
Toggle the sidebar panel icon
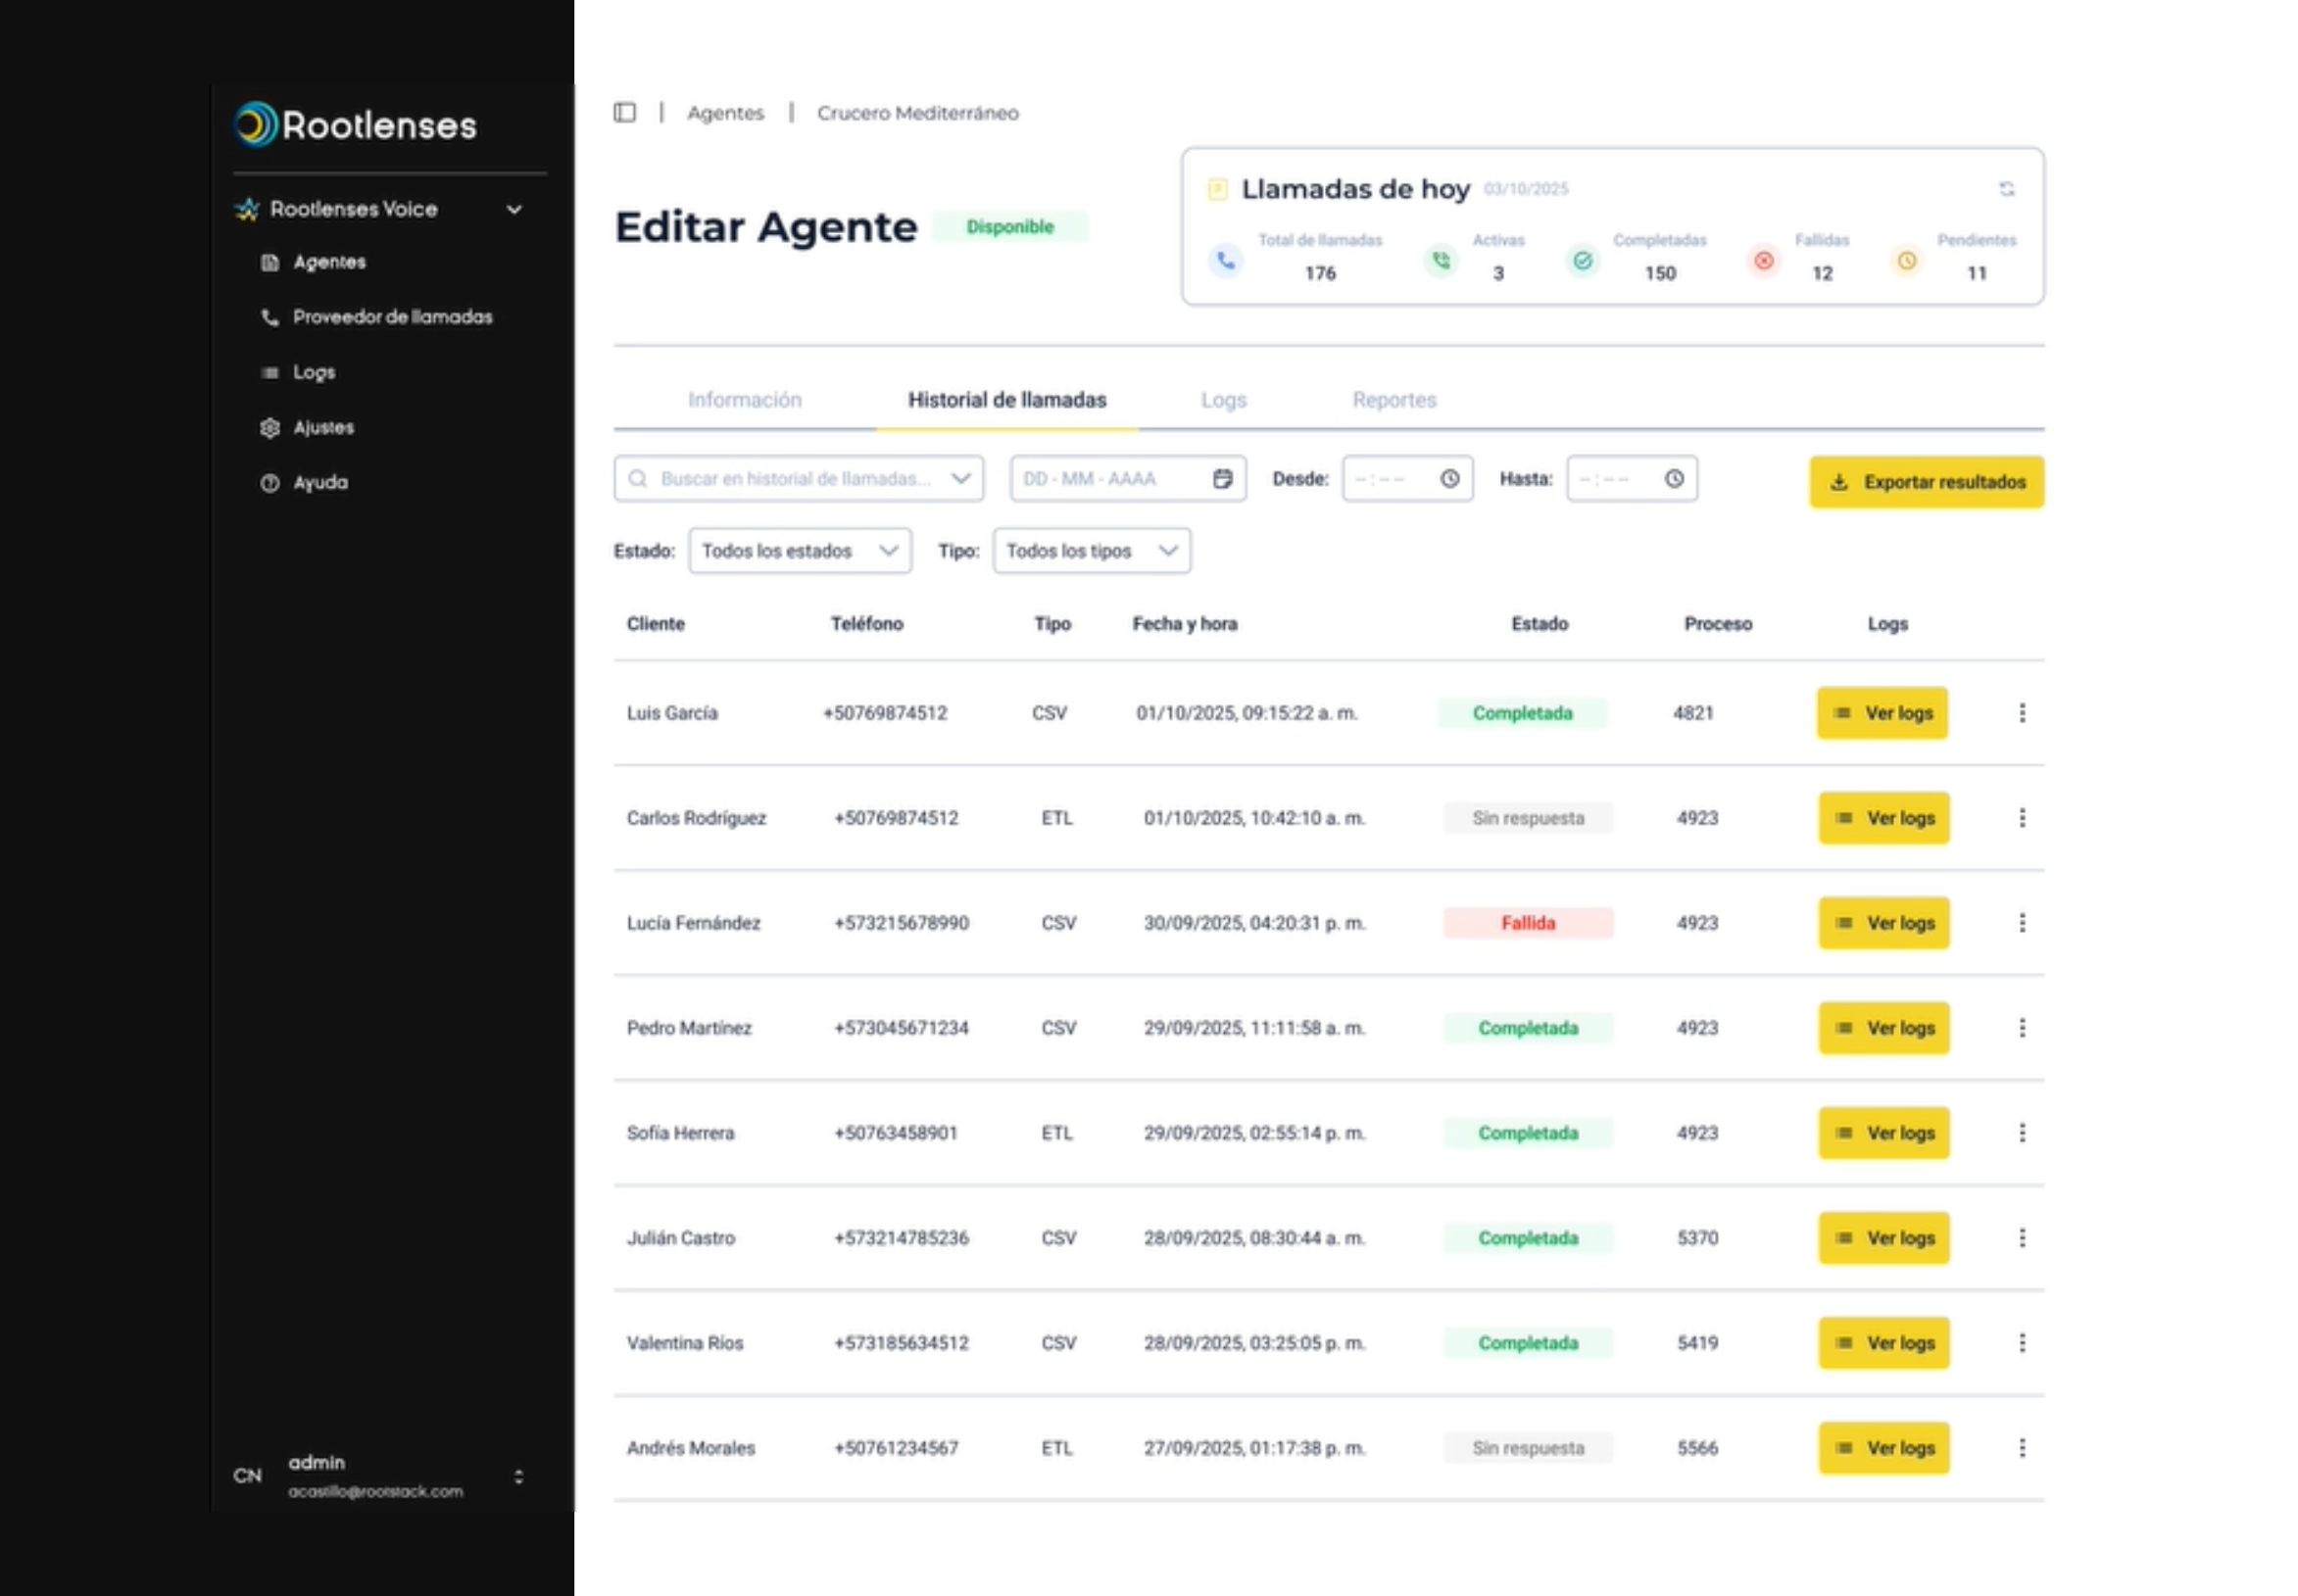[624, 112]
